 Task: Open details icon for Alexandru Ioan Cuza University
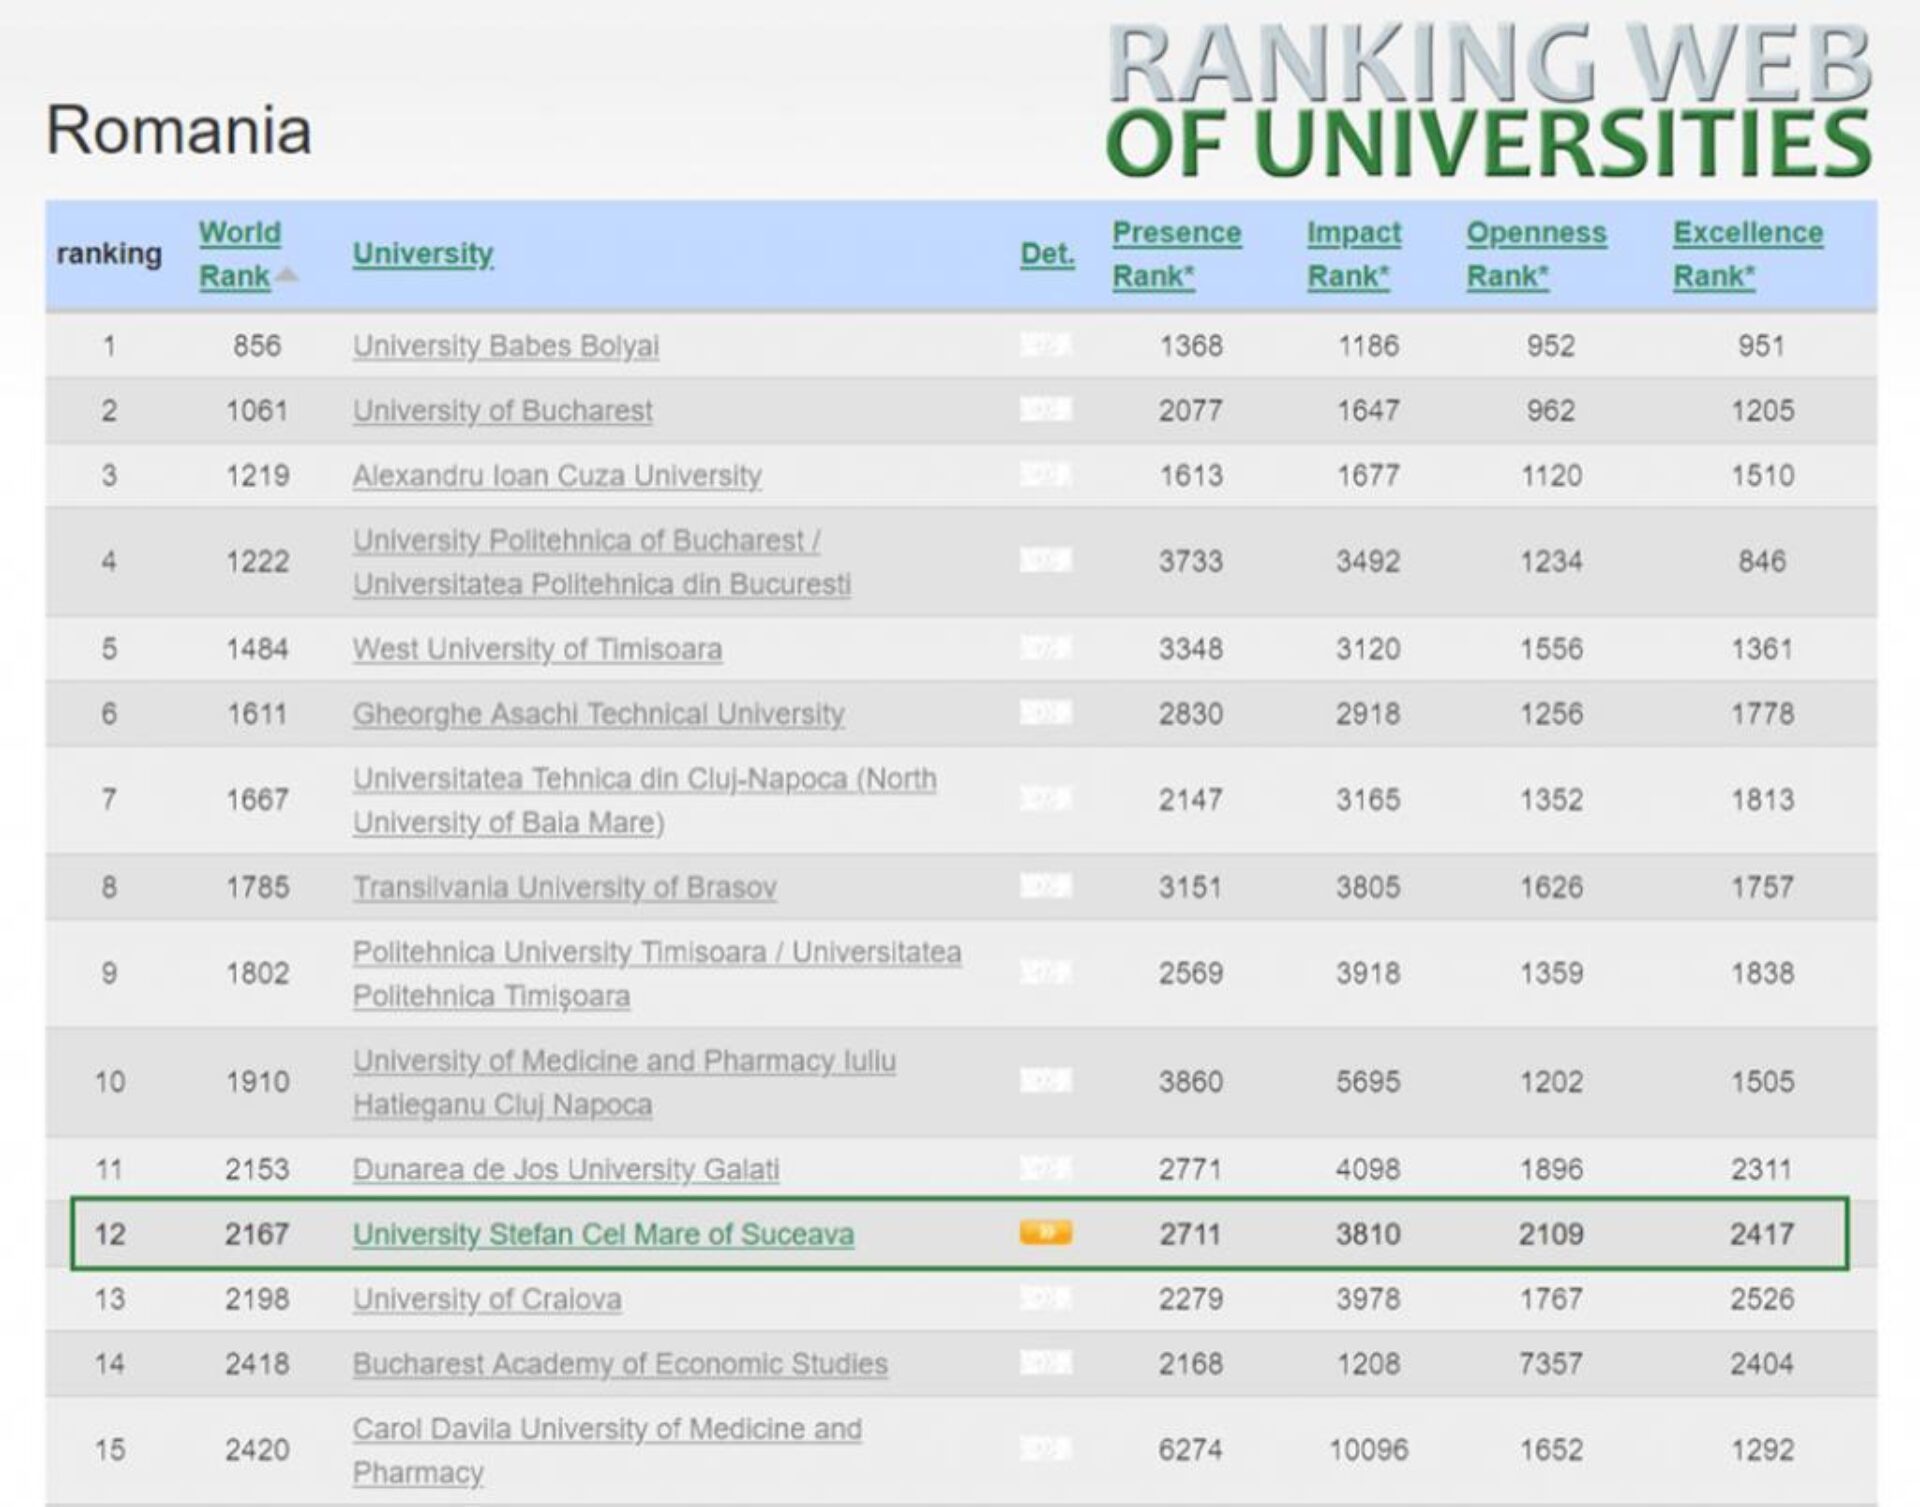click(1045, 475)
